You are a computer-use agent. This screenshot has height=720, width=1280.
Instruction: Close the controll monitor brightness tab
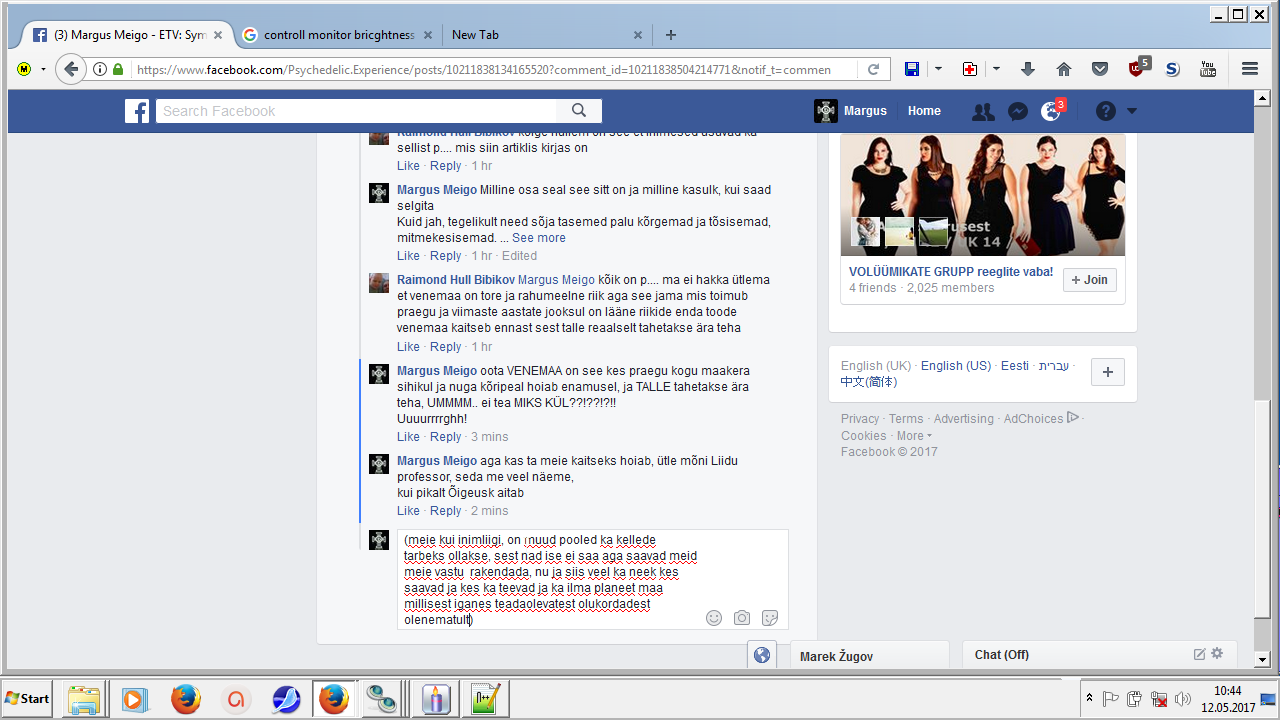(x=428, y=35)
